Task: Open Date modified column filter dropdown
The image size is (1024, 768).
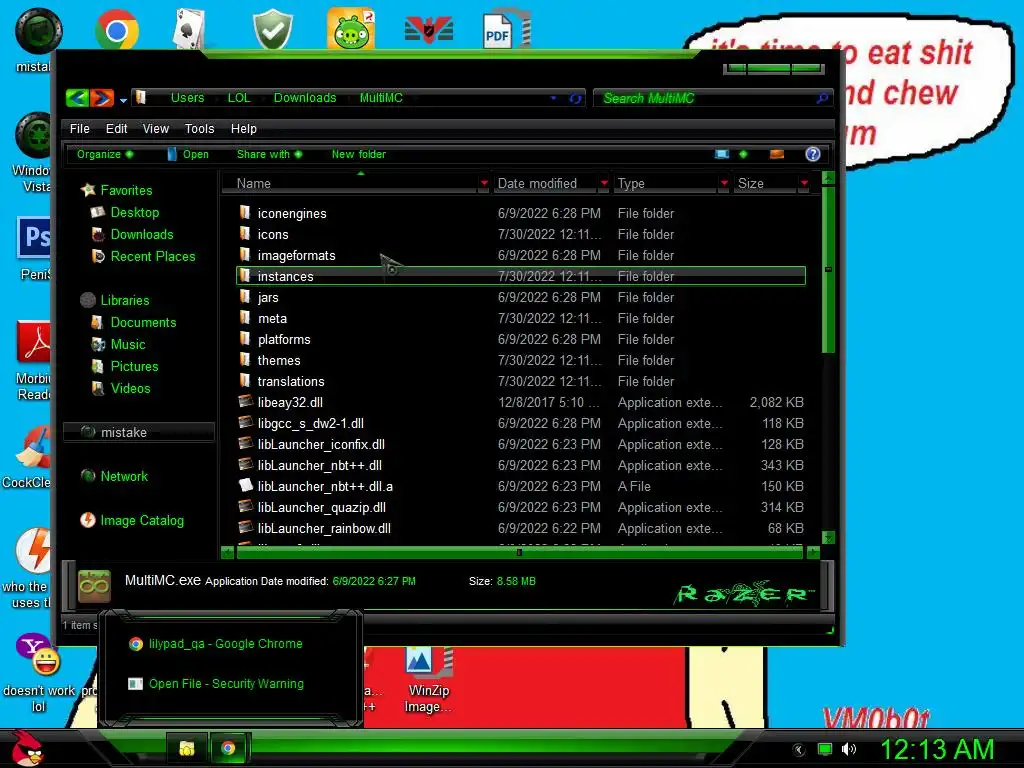Action: pyautogui.click(x=604, y=184)
